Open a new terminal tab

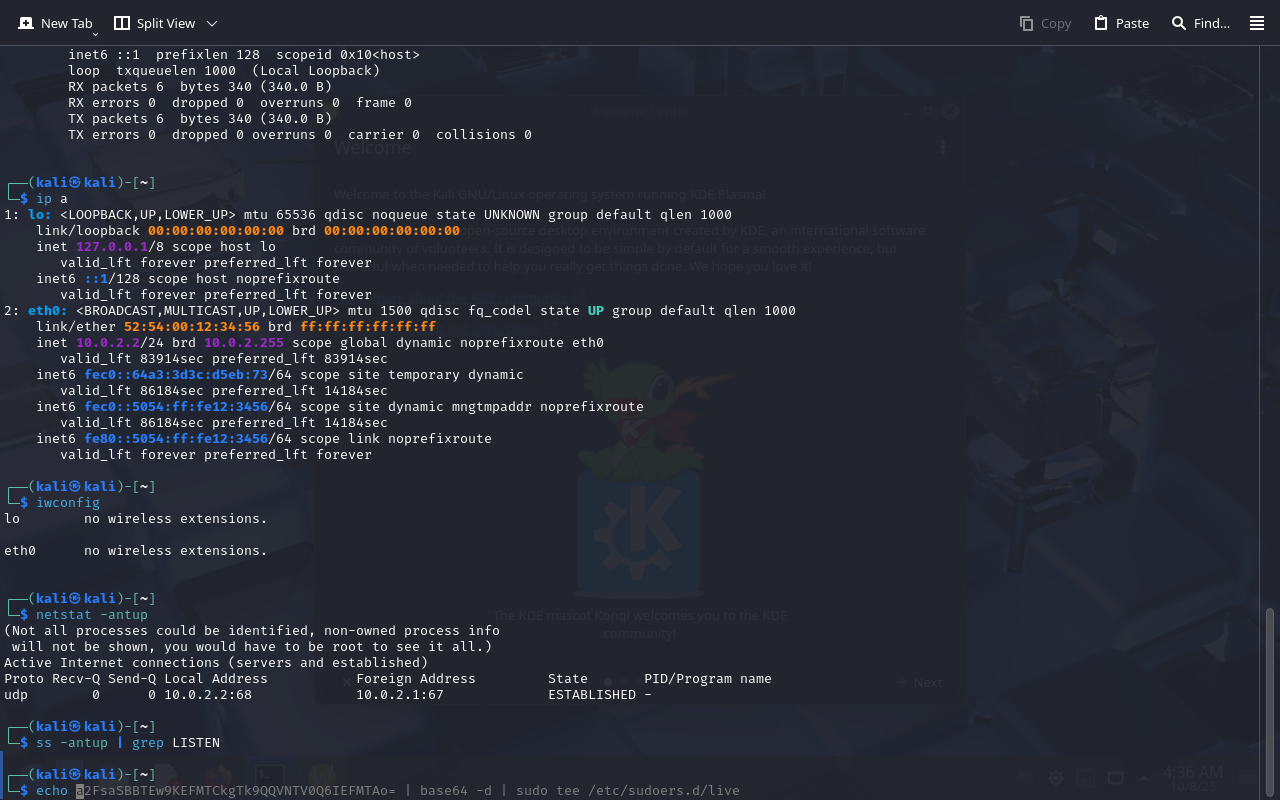point(55,23)
